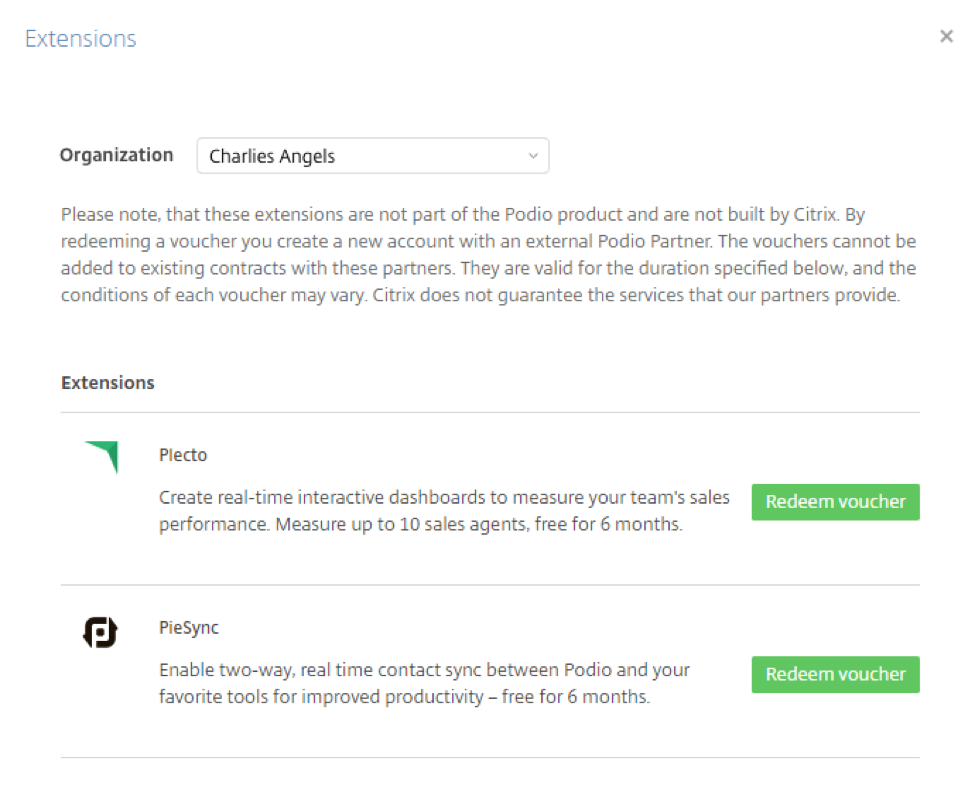Click the Citrix disclaimer paragraph
This screenshot has width=974, height=810.
(488, 255)
